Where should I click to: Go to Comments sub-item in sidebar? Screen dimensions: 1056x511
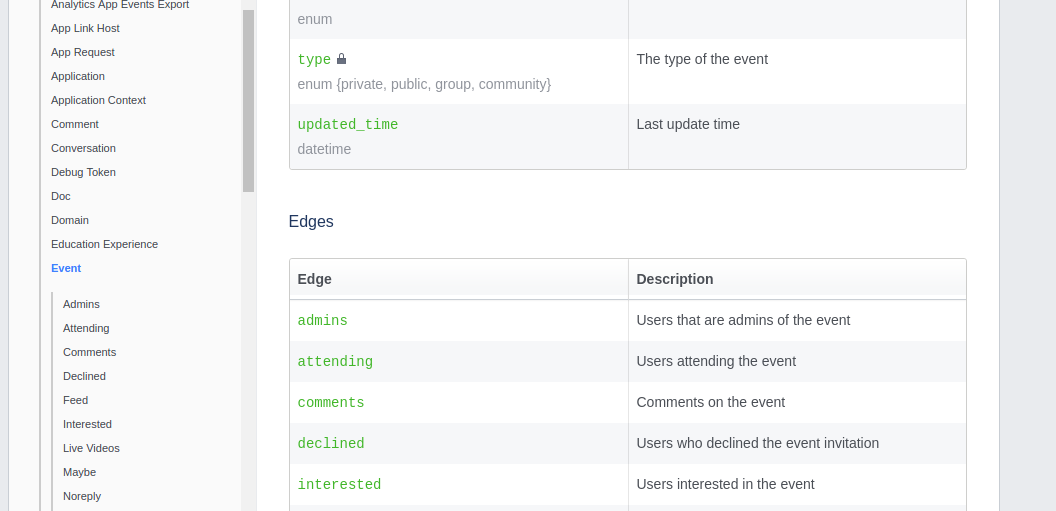click(x=89, y=352)
